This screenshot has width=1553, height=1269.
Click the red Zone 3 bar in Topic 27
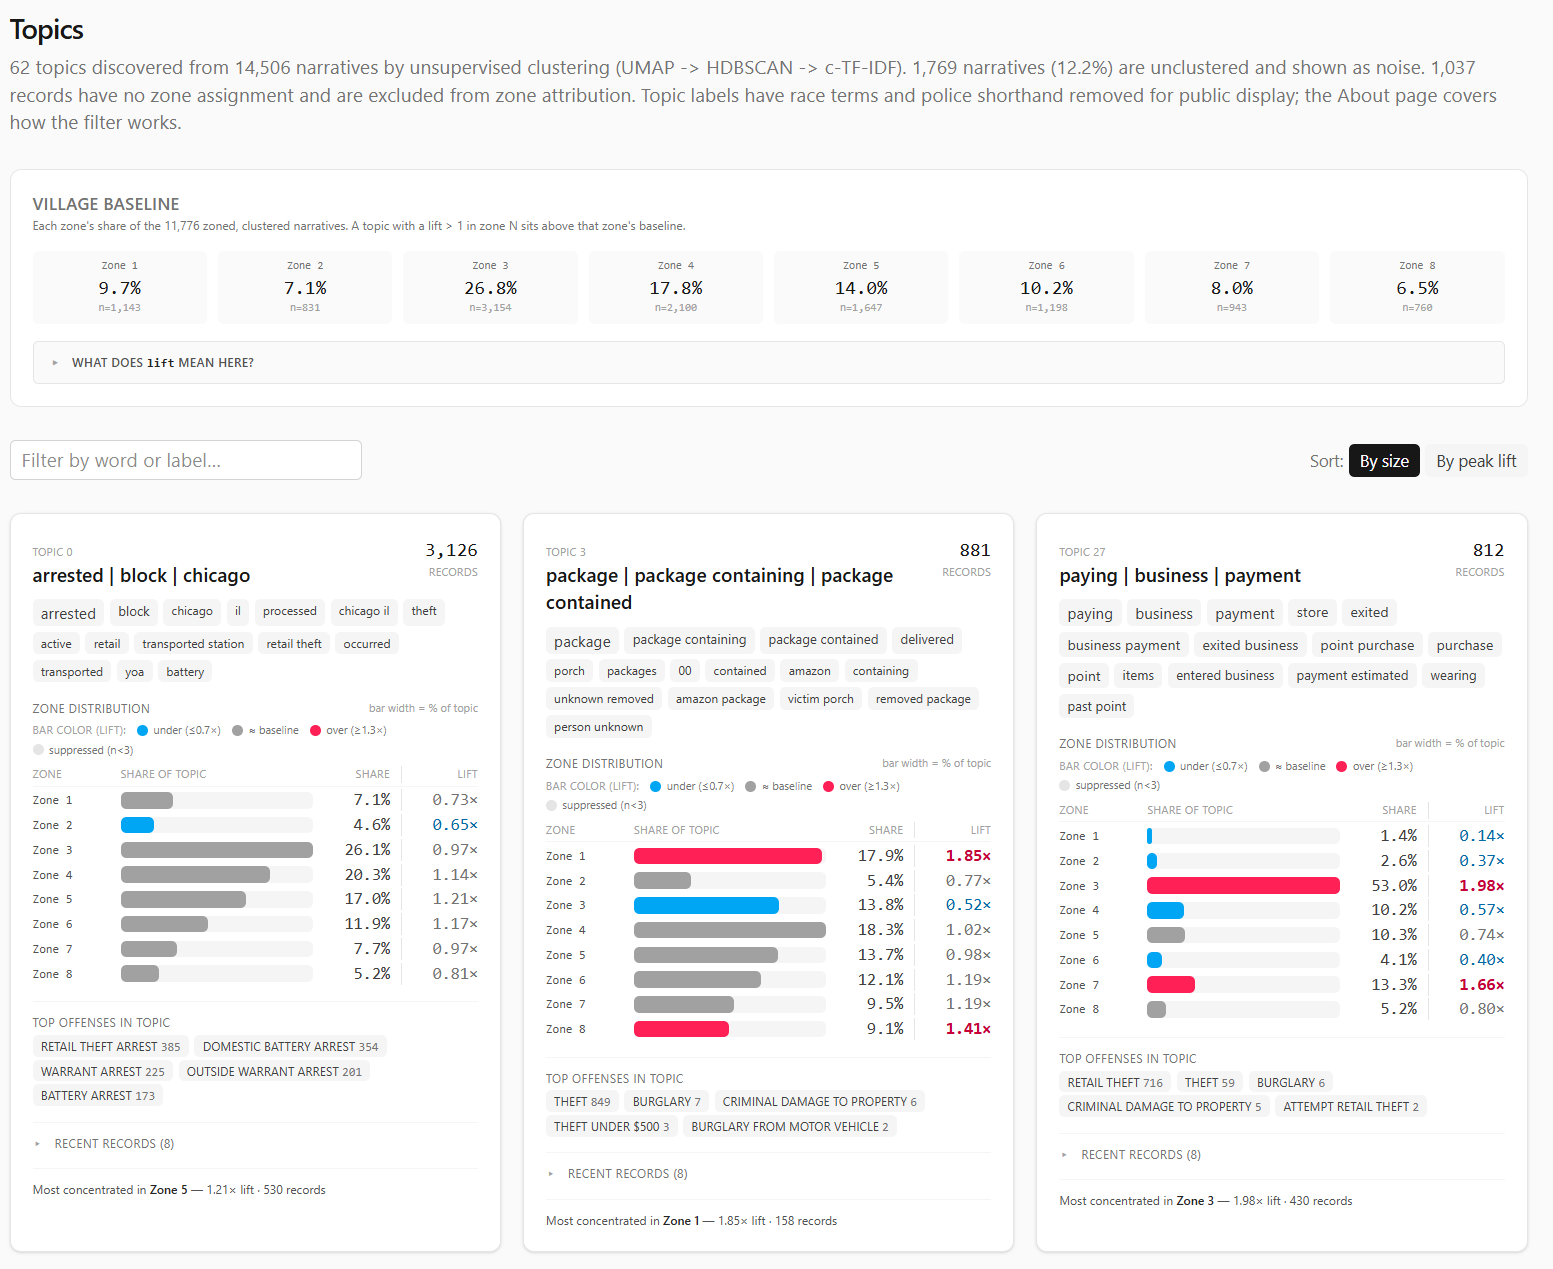(x=1242, y=885)
